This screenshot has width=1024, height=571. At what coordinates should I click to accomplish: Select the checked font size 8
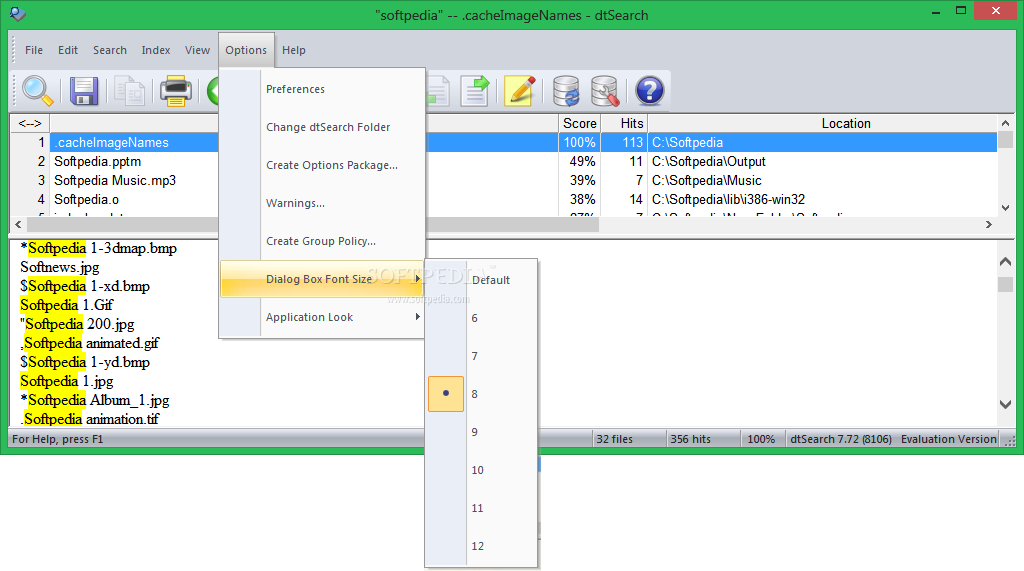(481, 393)
